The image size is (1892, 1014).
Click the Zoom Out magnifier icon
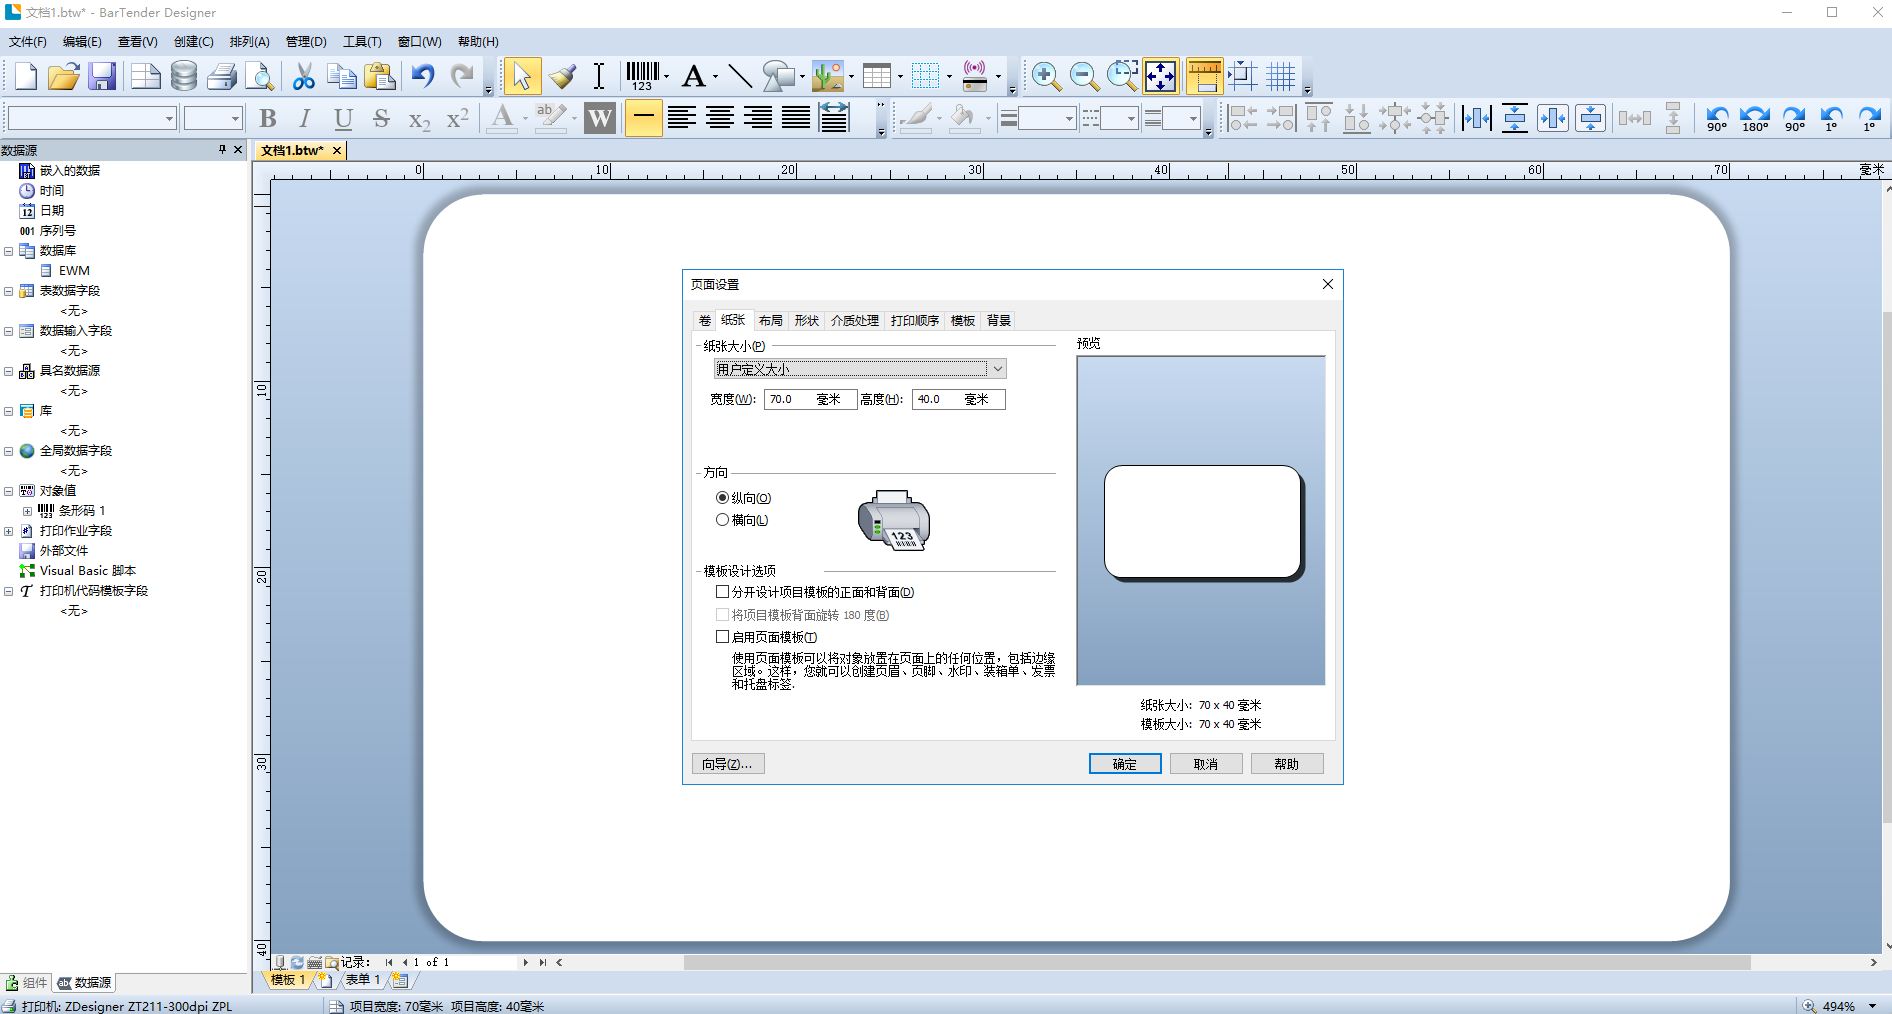[1084, 76]
